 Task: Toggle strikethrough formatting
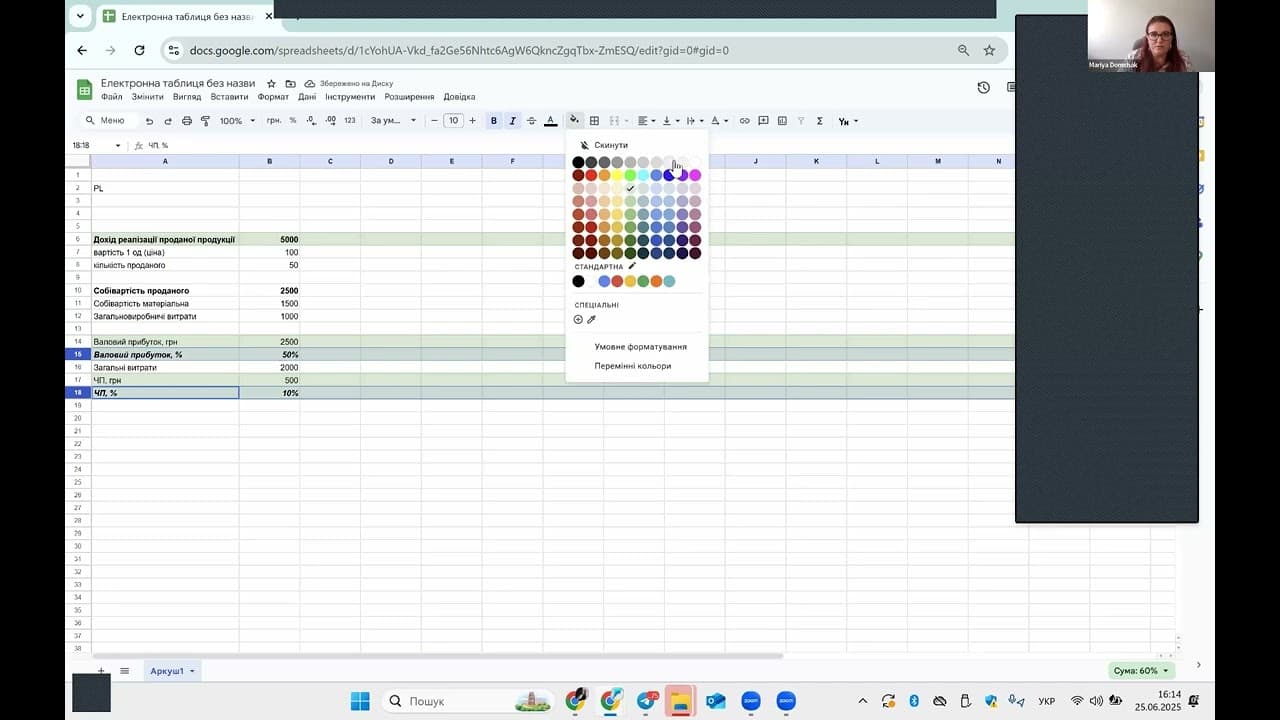pos(531,121)
